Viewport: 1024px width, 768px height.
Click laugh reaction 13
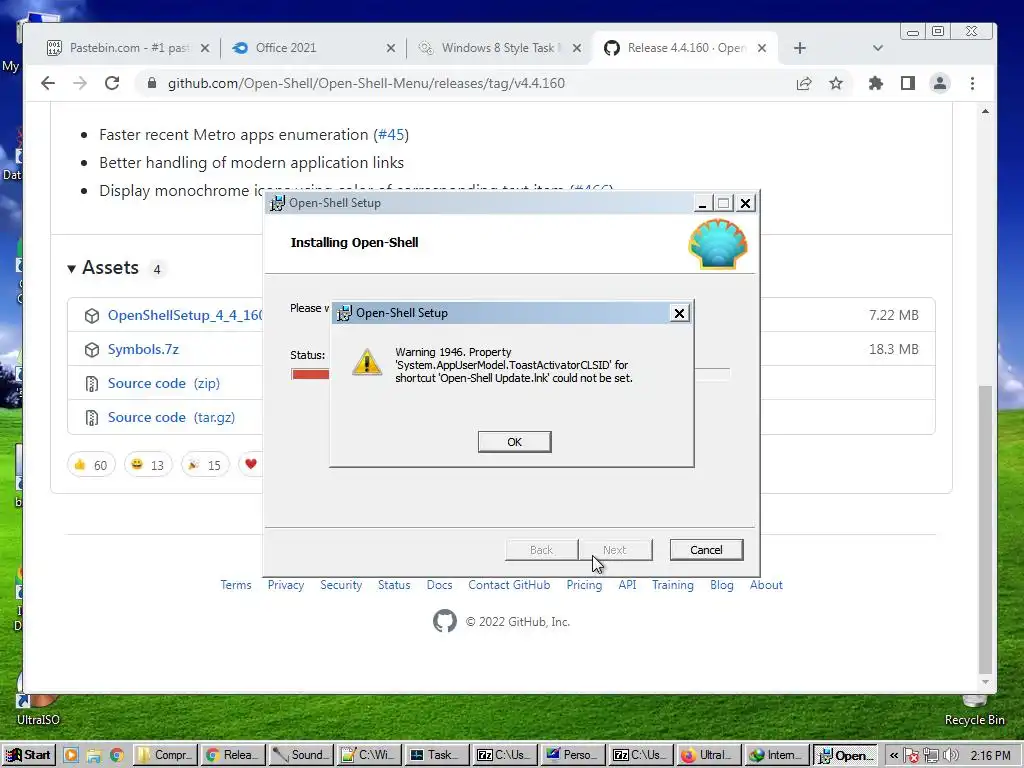tap(148, 465)
